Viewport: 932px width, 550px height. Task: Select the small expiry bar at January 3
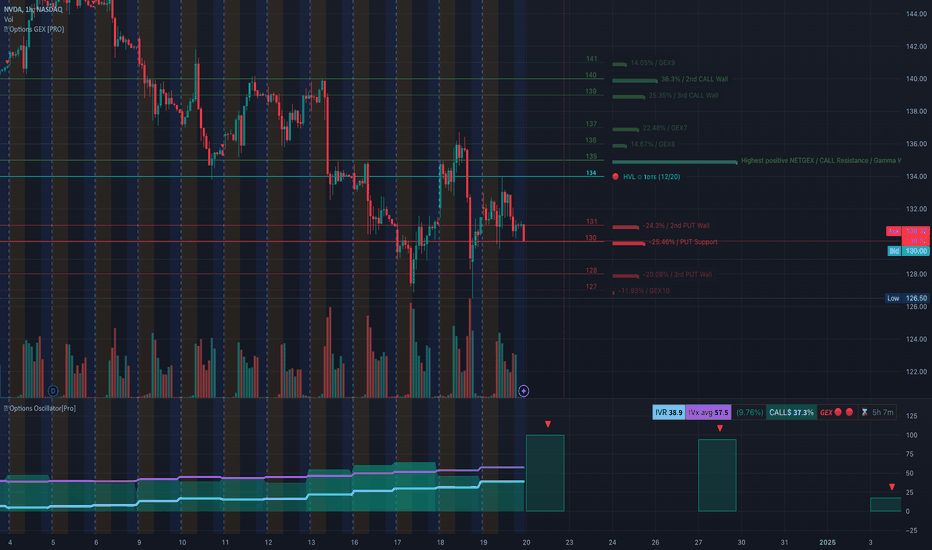pos(886,504)
